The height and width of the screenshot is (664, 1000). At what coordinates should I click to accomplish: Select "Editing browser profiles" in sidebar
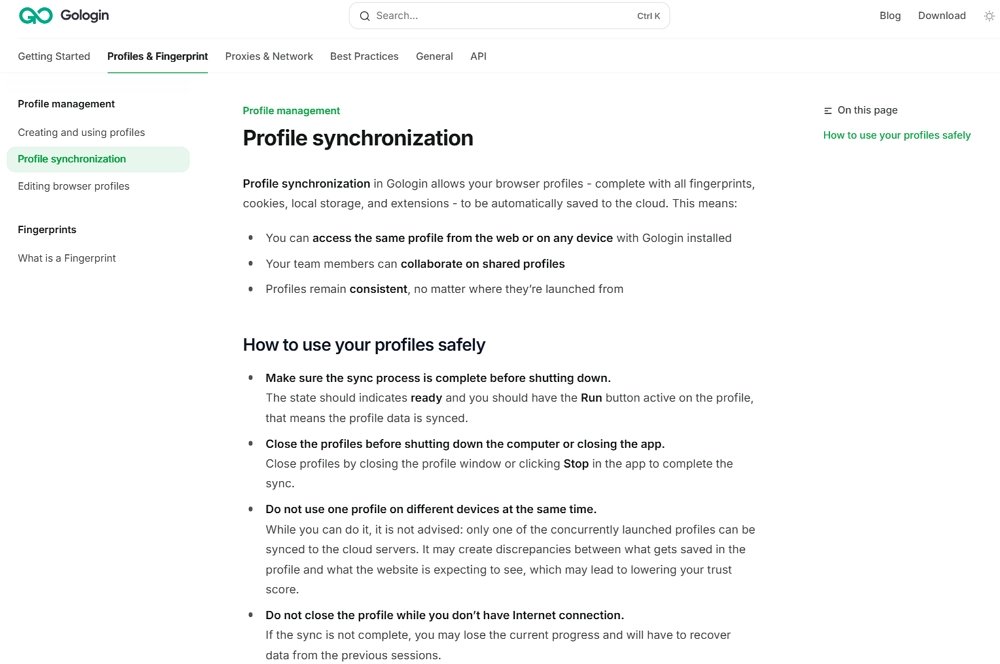coord(74,185)
